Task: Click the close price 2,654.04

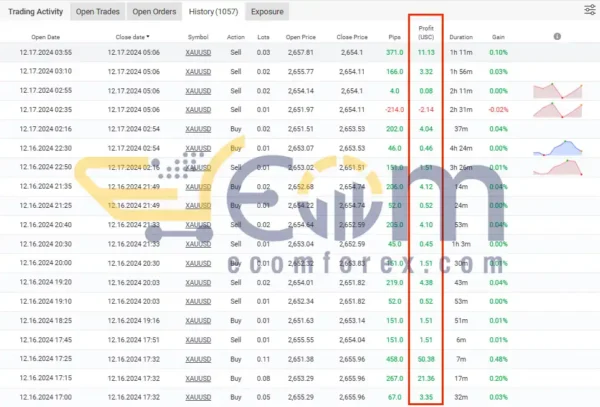Action: (352, 340)
